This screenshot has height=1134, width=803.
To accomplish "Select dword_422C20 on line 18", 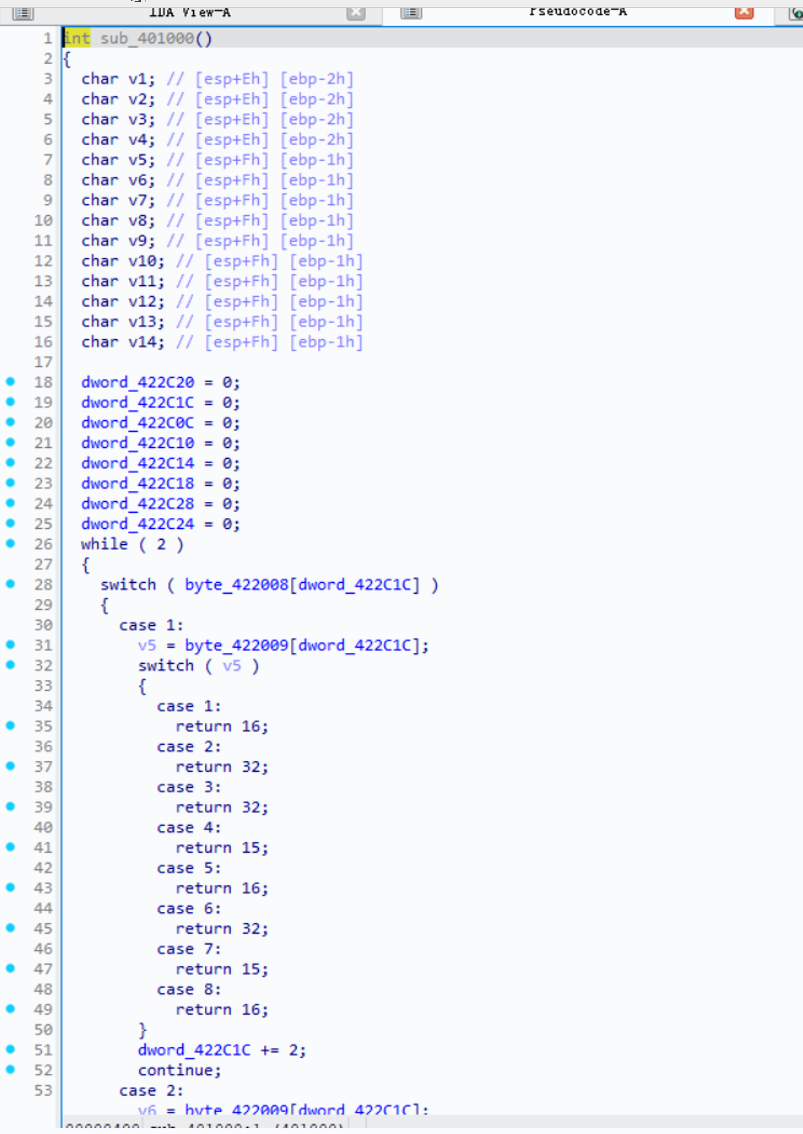I will (137, 382).
